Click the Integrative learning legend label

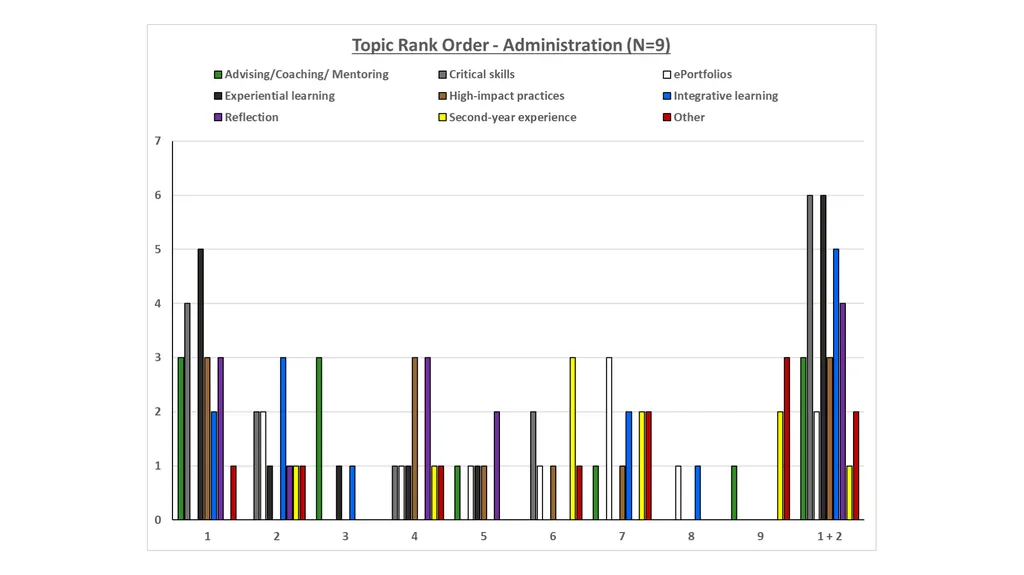point(726,96)
